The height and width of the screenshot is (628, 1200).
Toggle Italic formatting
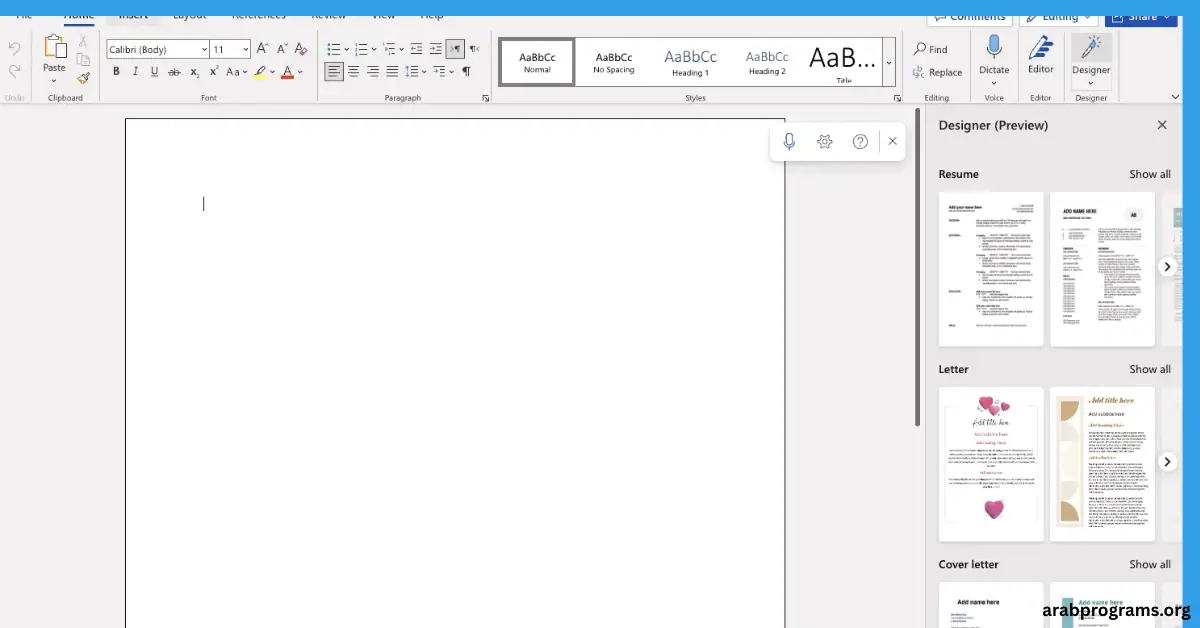coord(135,72)
